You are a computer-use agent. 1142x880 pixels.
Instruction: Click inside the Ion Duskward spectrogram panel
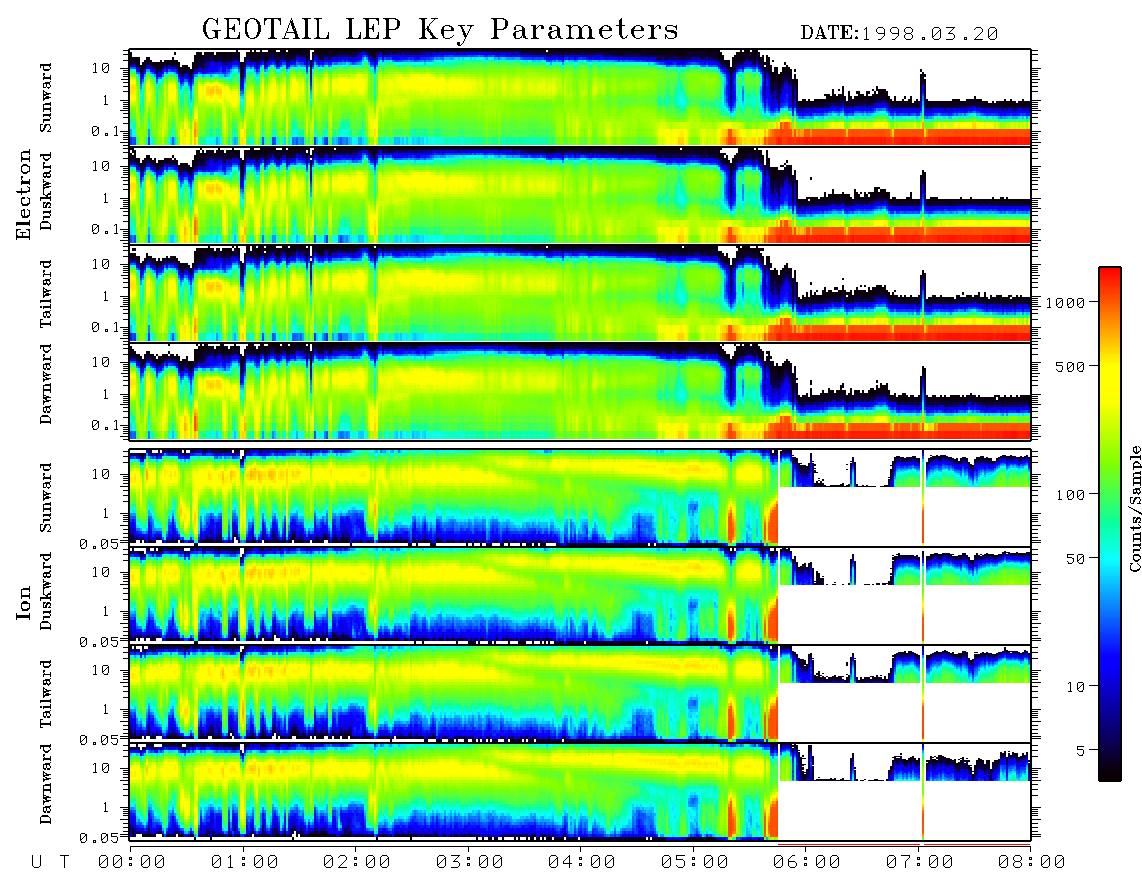580,595
